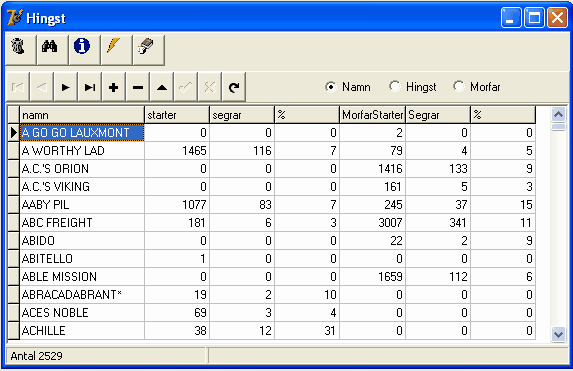573x371 pixels.
Task: Post edit with the checkmark button
Action: point(186,87)
